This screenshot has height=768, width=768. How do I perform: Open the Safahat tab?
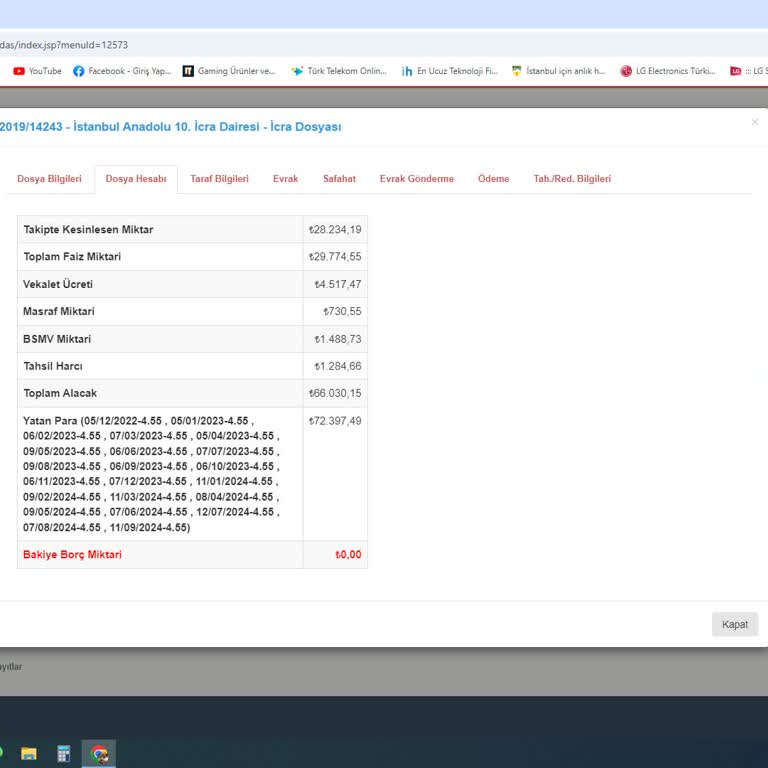pos(339,179)
